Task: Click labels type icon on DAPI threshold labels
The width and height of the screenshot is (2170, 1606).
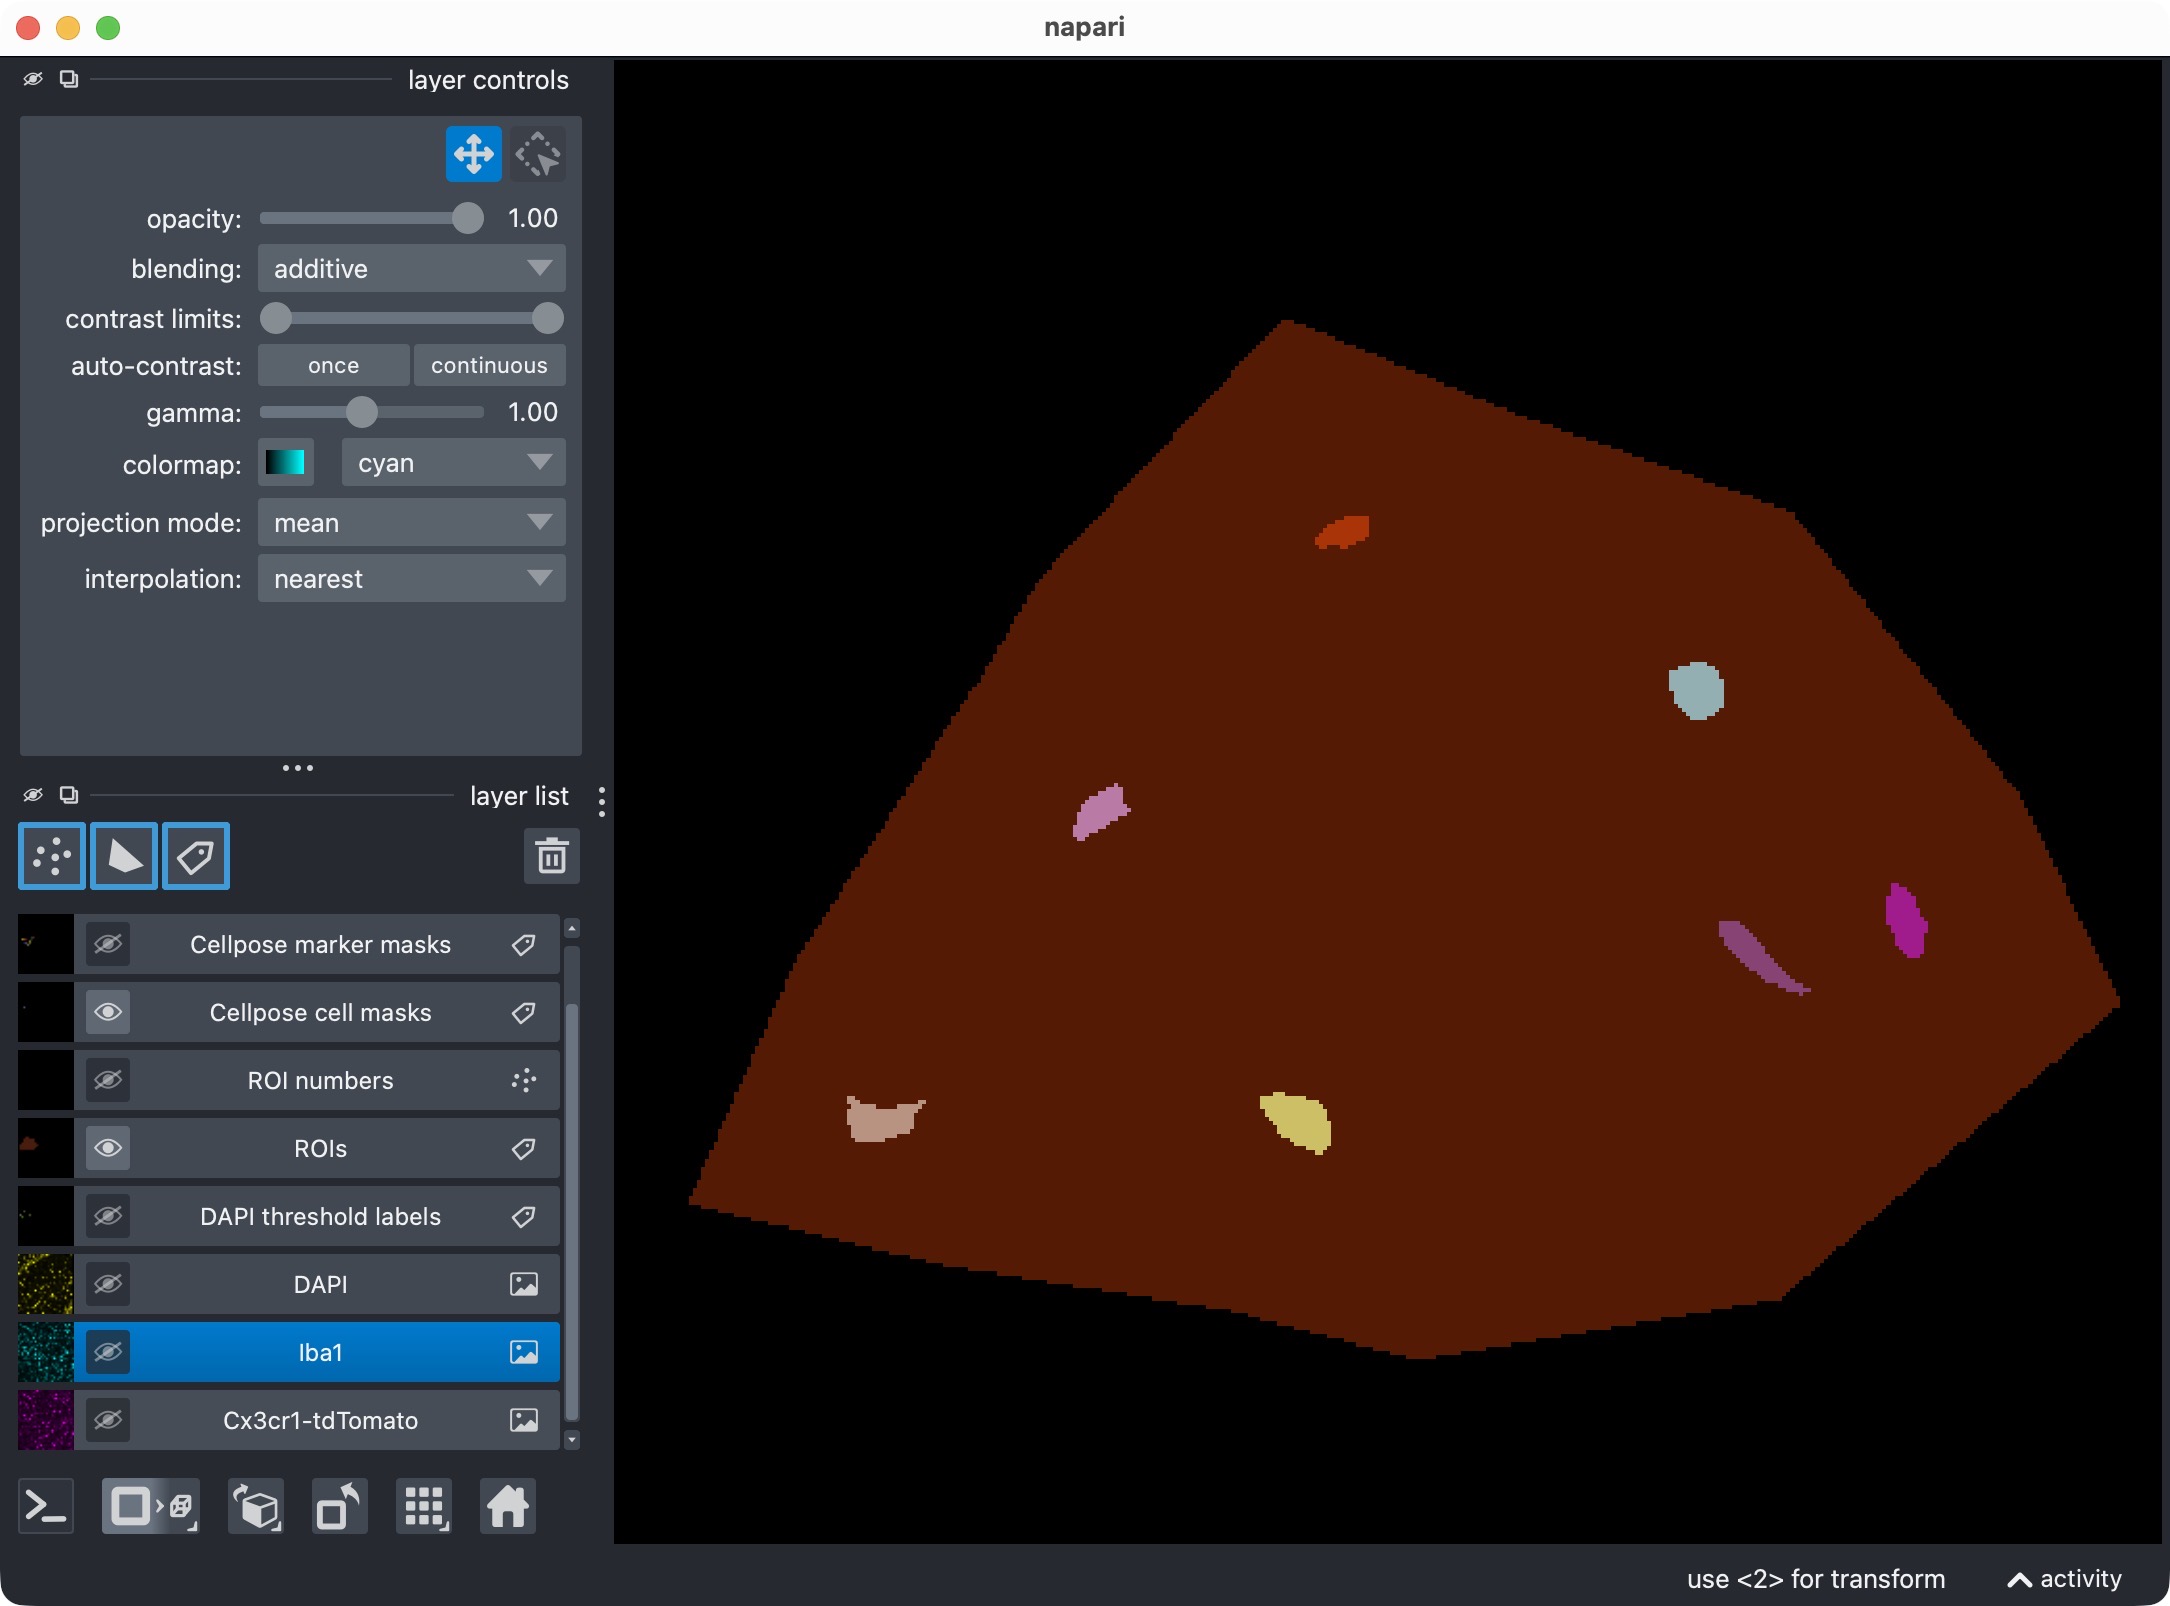Action: 524,1217
